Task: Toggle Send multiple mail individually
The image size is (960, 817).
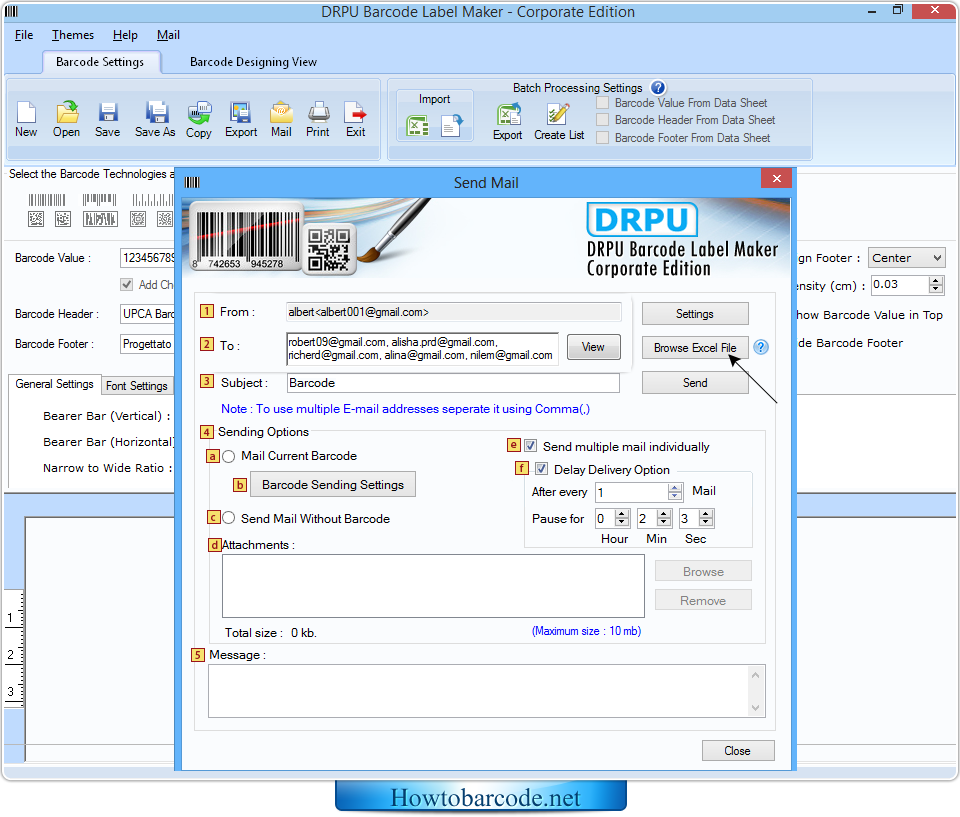Action: click(x=531, y=446)
